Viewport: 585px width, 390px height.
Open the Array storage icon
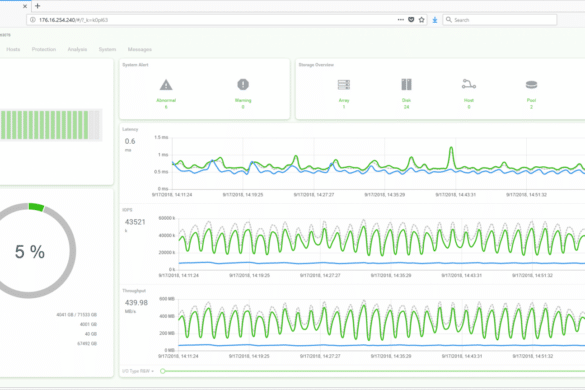point(344,85)
